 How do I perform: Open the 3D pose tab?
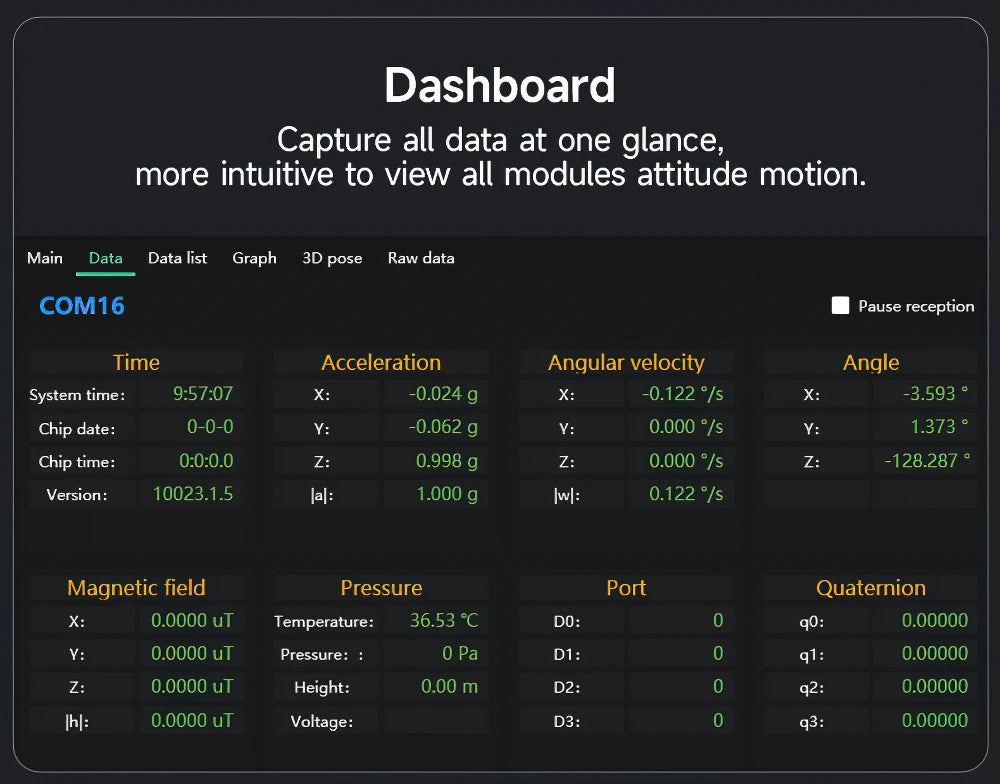pos(332,258)
